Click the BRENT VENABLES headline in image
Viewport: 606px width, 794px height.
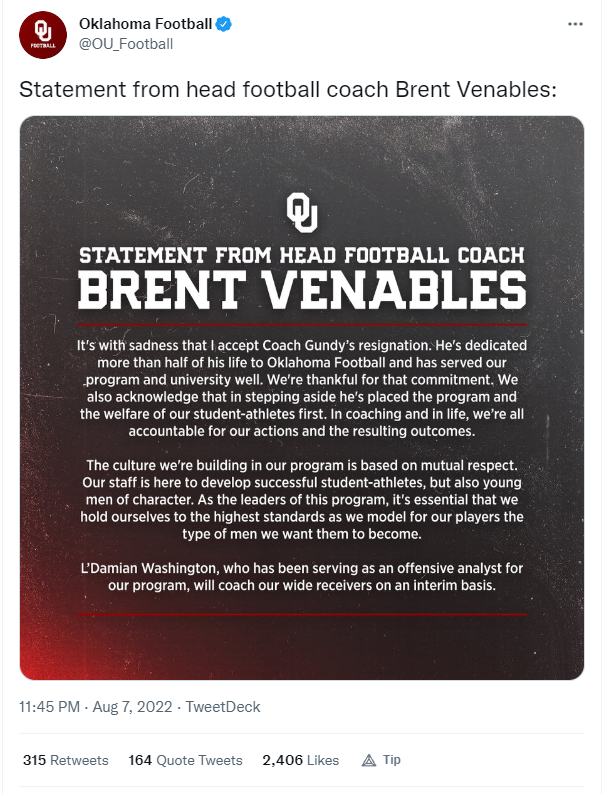[302, 290]
